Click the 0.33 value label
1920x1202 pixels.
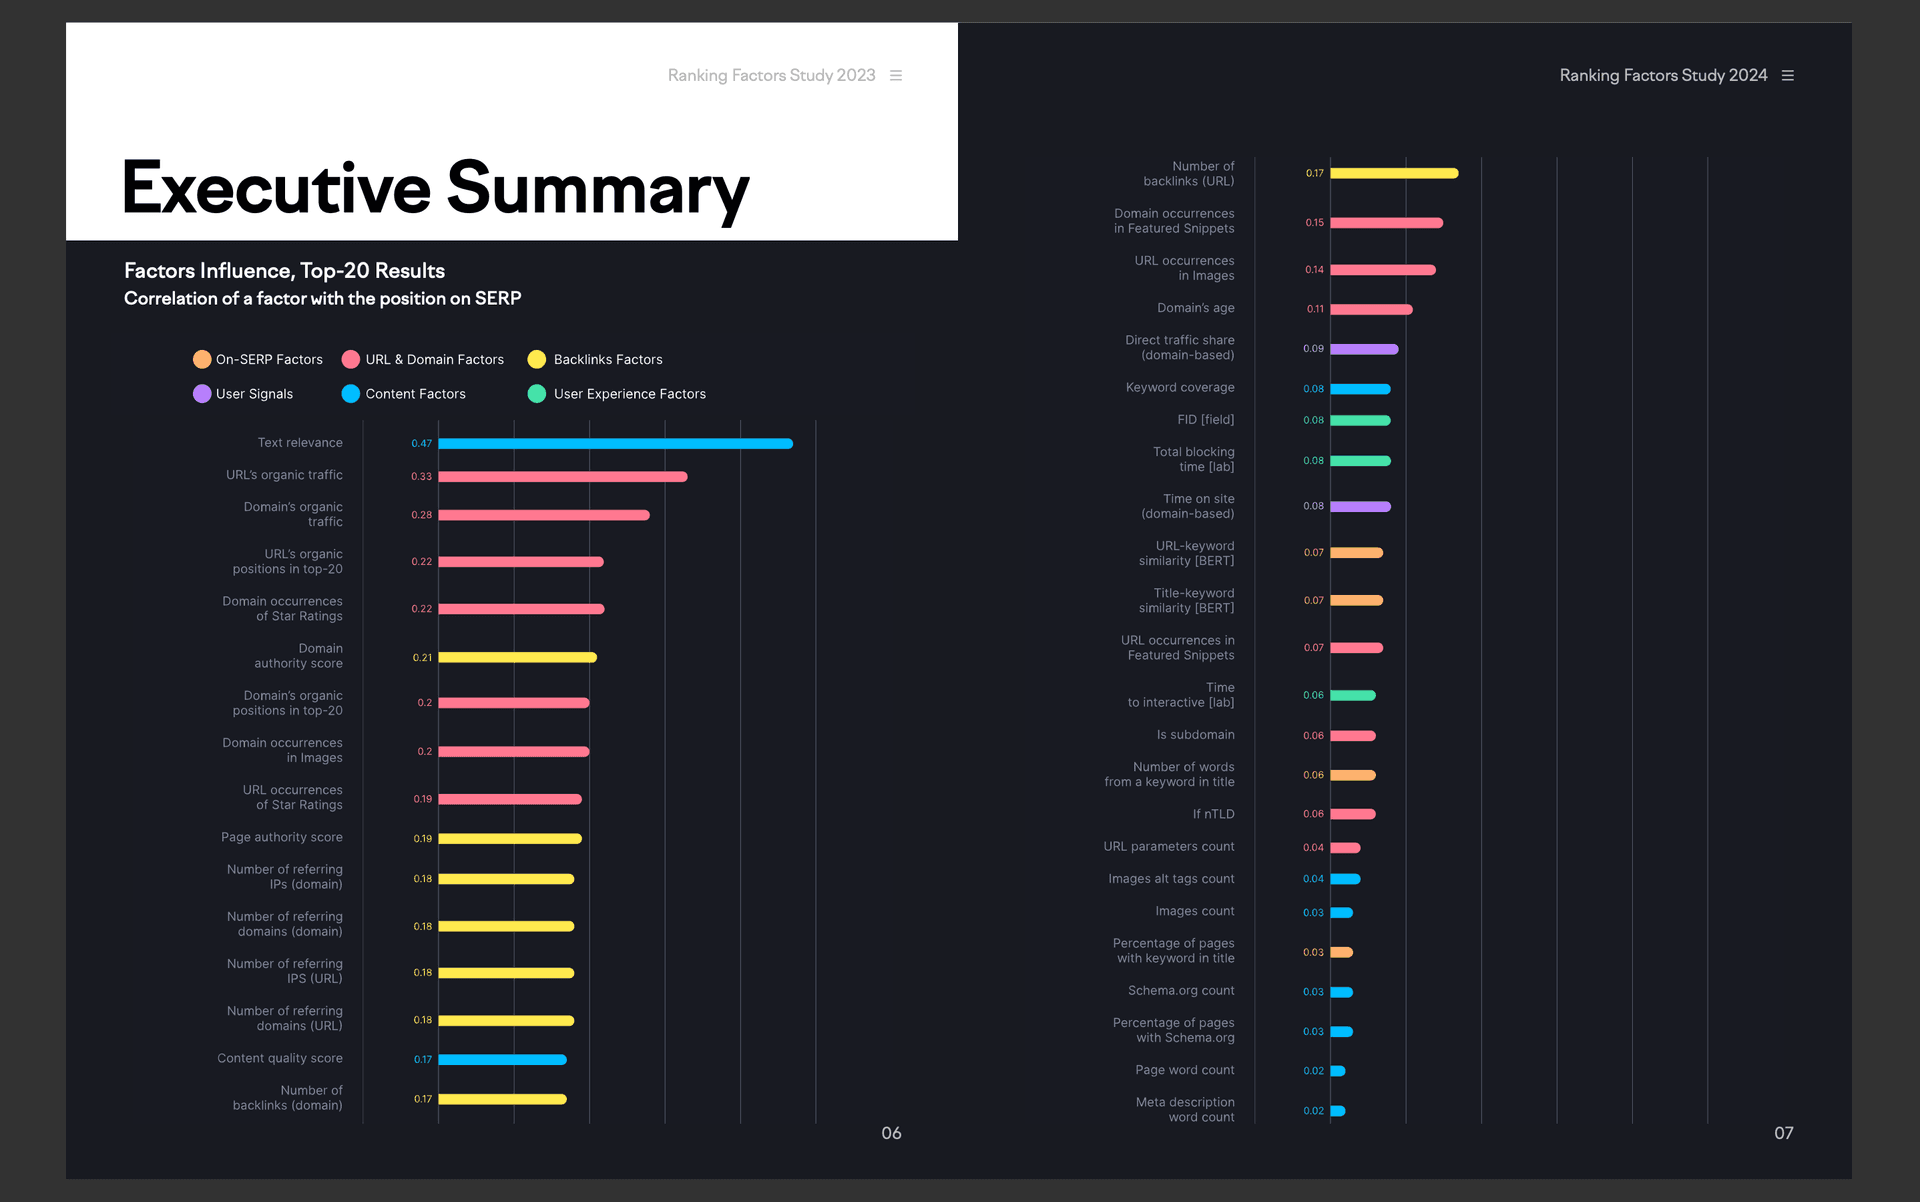(x=422, y=476)
